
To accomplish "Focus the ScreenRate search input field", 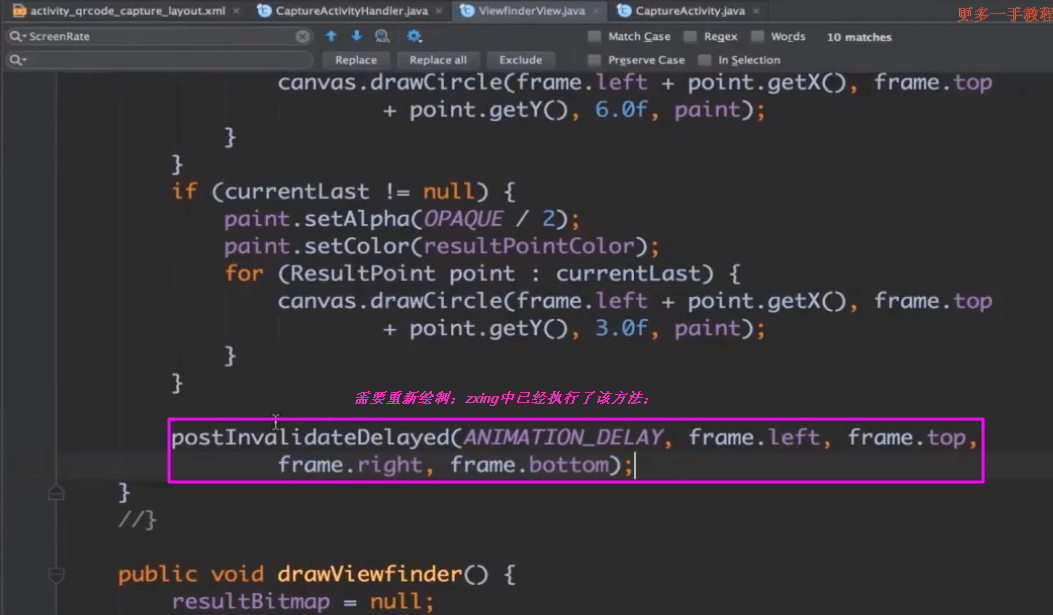I will click(160, 36).
